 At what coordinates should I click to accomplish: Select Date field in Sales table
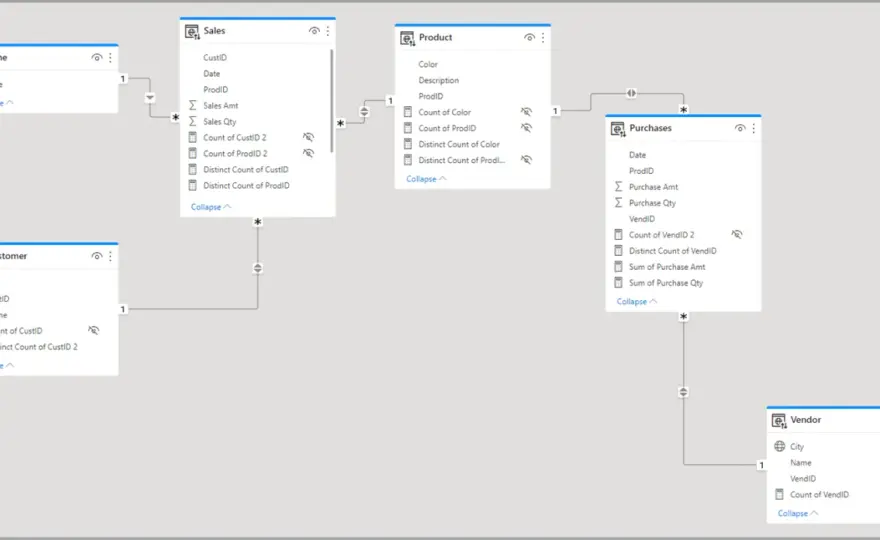[212, 74]
